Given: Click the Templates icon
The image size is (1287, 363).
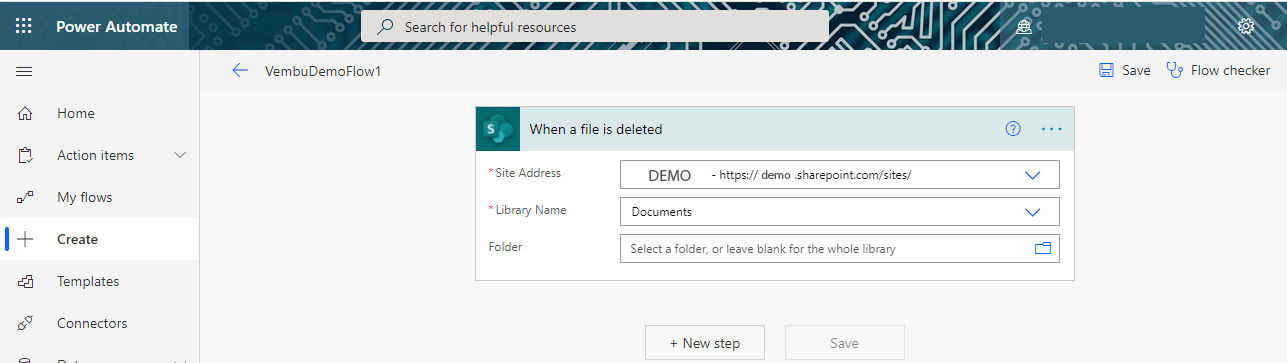Looking at the screenshot, I should pyautogui.click(x=26, y=281).
